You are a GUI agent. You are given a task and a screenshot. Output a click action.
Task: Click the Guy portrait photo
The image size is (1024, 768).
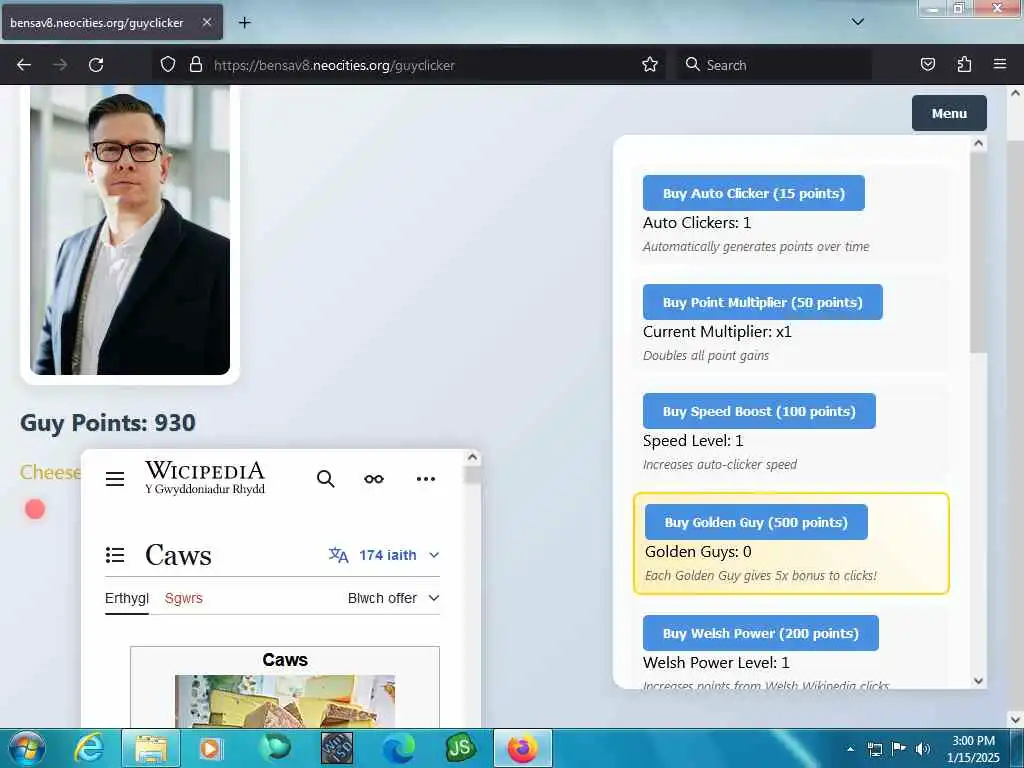click(x=130, y=230)
